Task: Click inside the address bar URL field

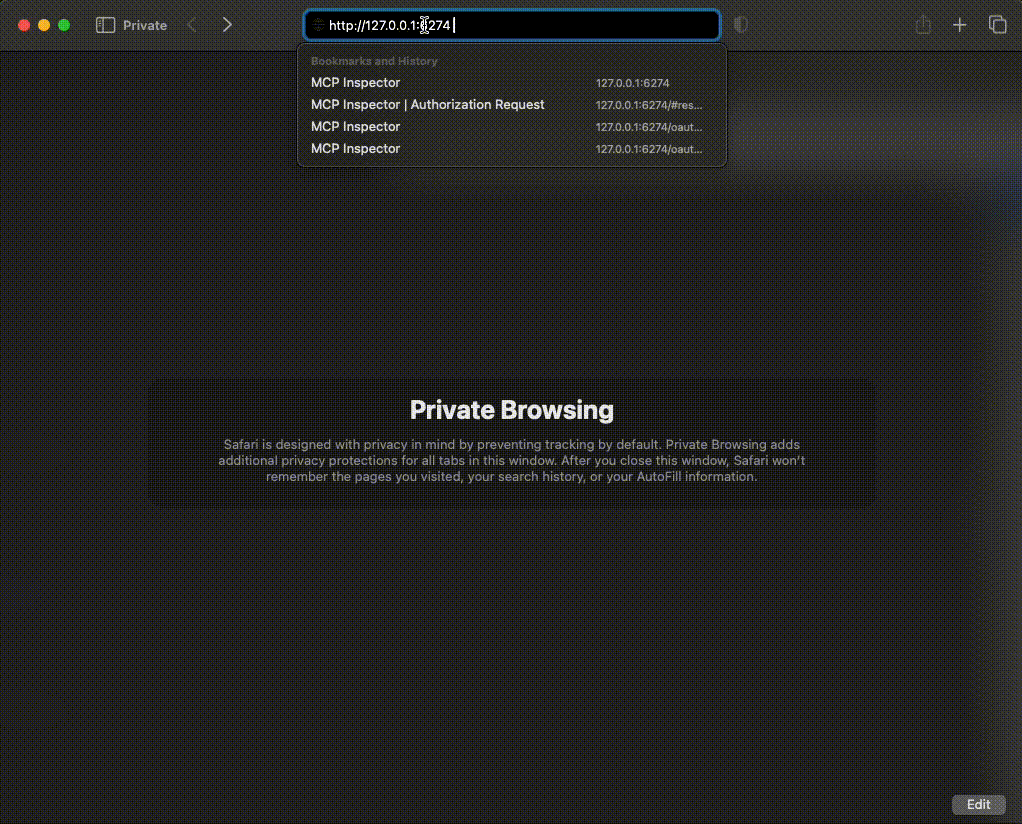Action: (x=512, y=25)
